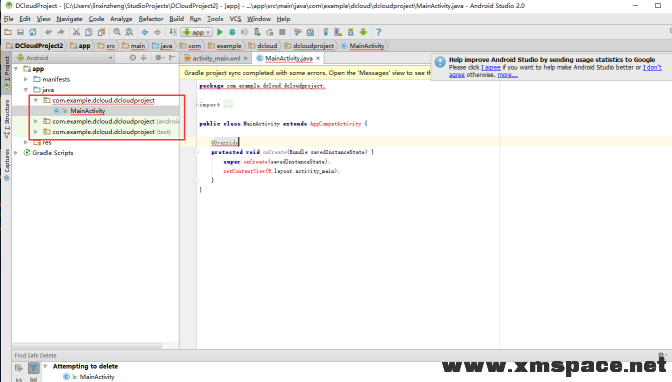Screen dimensions: 672x382
Task: Click the Redo arrow icon
Action: tap(61, 32)
